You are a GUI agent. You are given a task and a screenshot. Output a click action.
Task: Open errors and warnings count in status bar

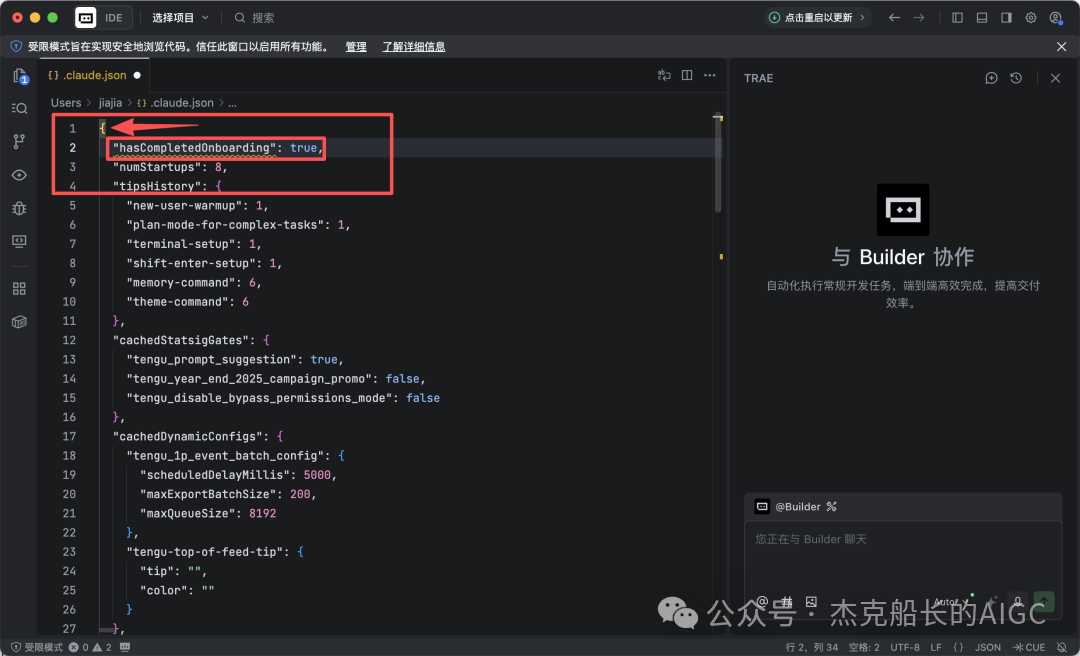pos(90,647)
